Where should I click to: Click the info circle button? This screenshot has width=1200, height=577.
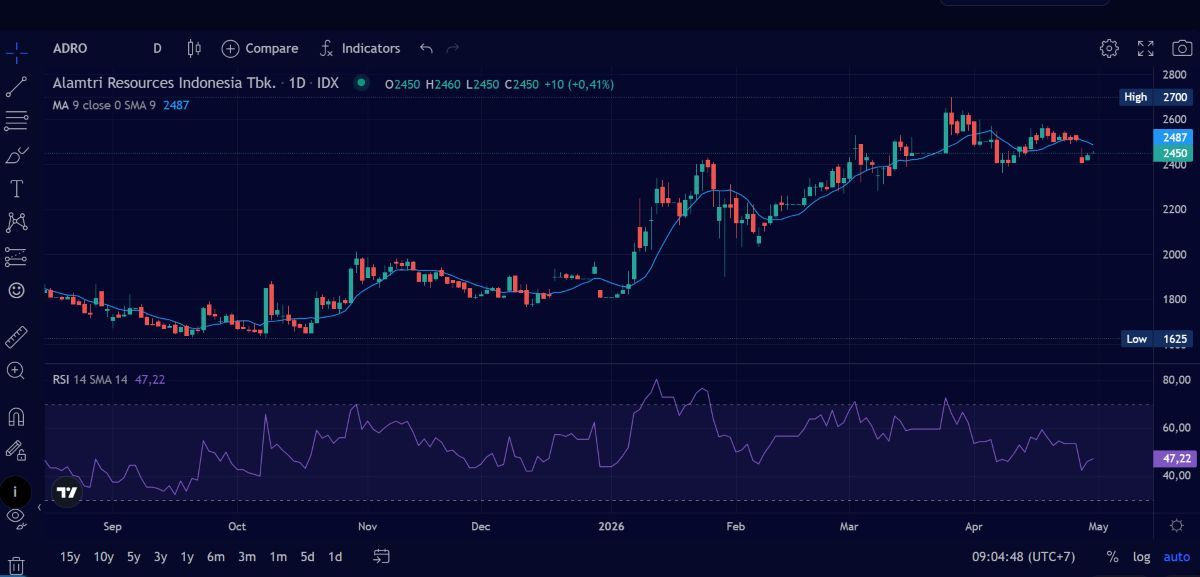(14, 492)
